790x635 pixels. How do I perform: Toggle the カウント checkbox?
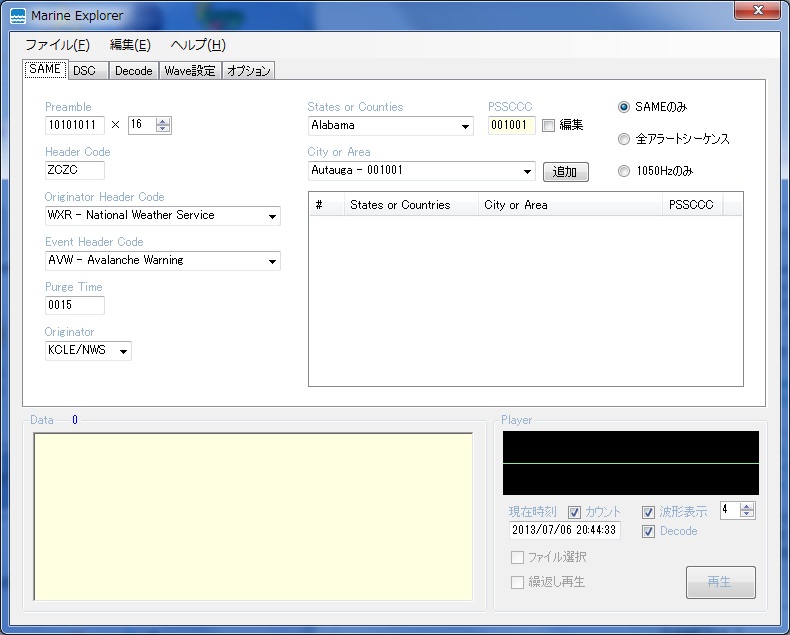tap(574, 513)
